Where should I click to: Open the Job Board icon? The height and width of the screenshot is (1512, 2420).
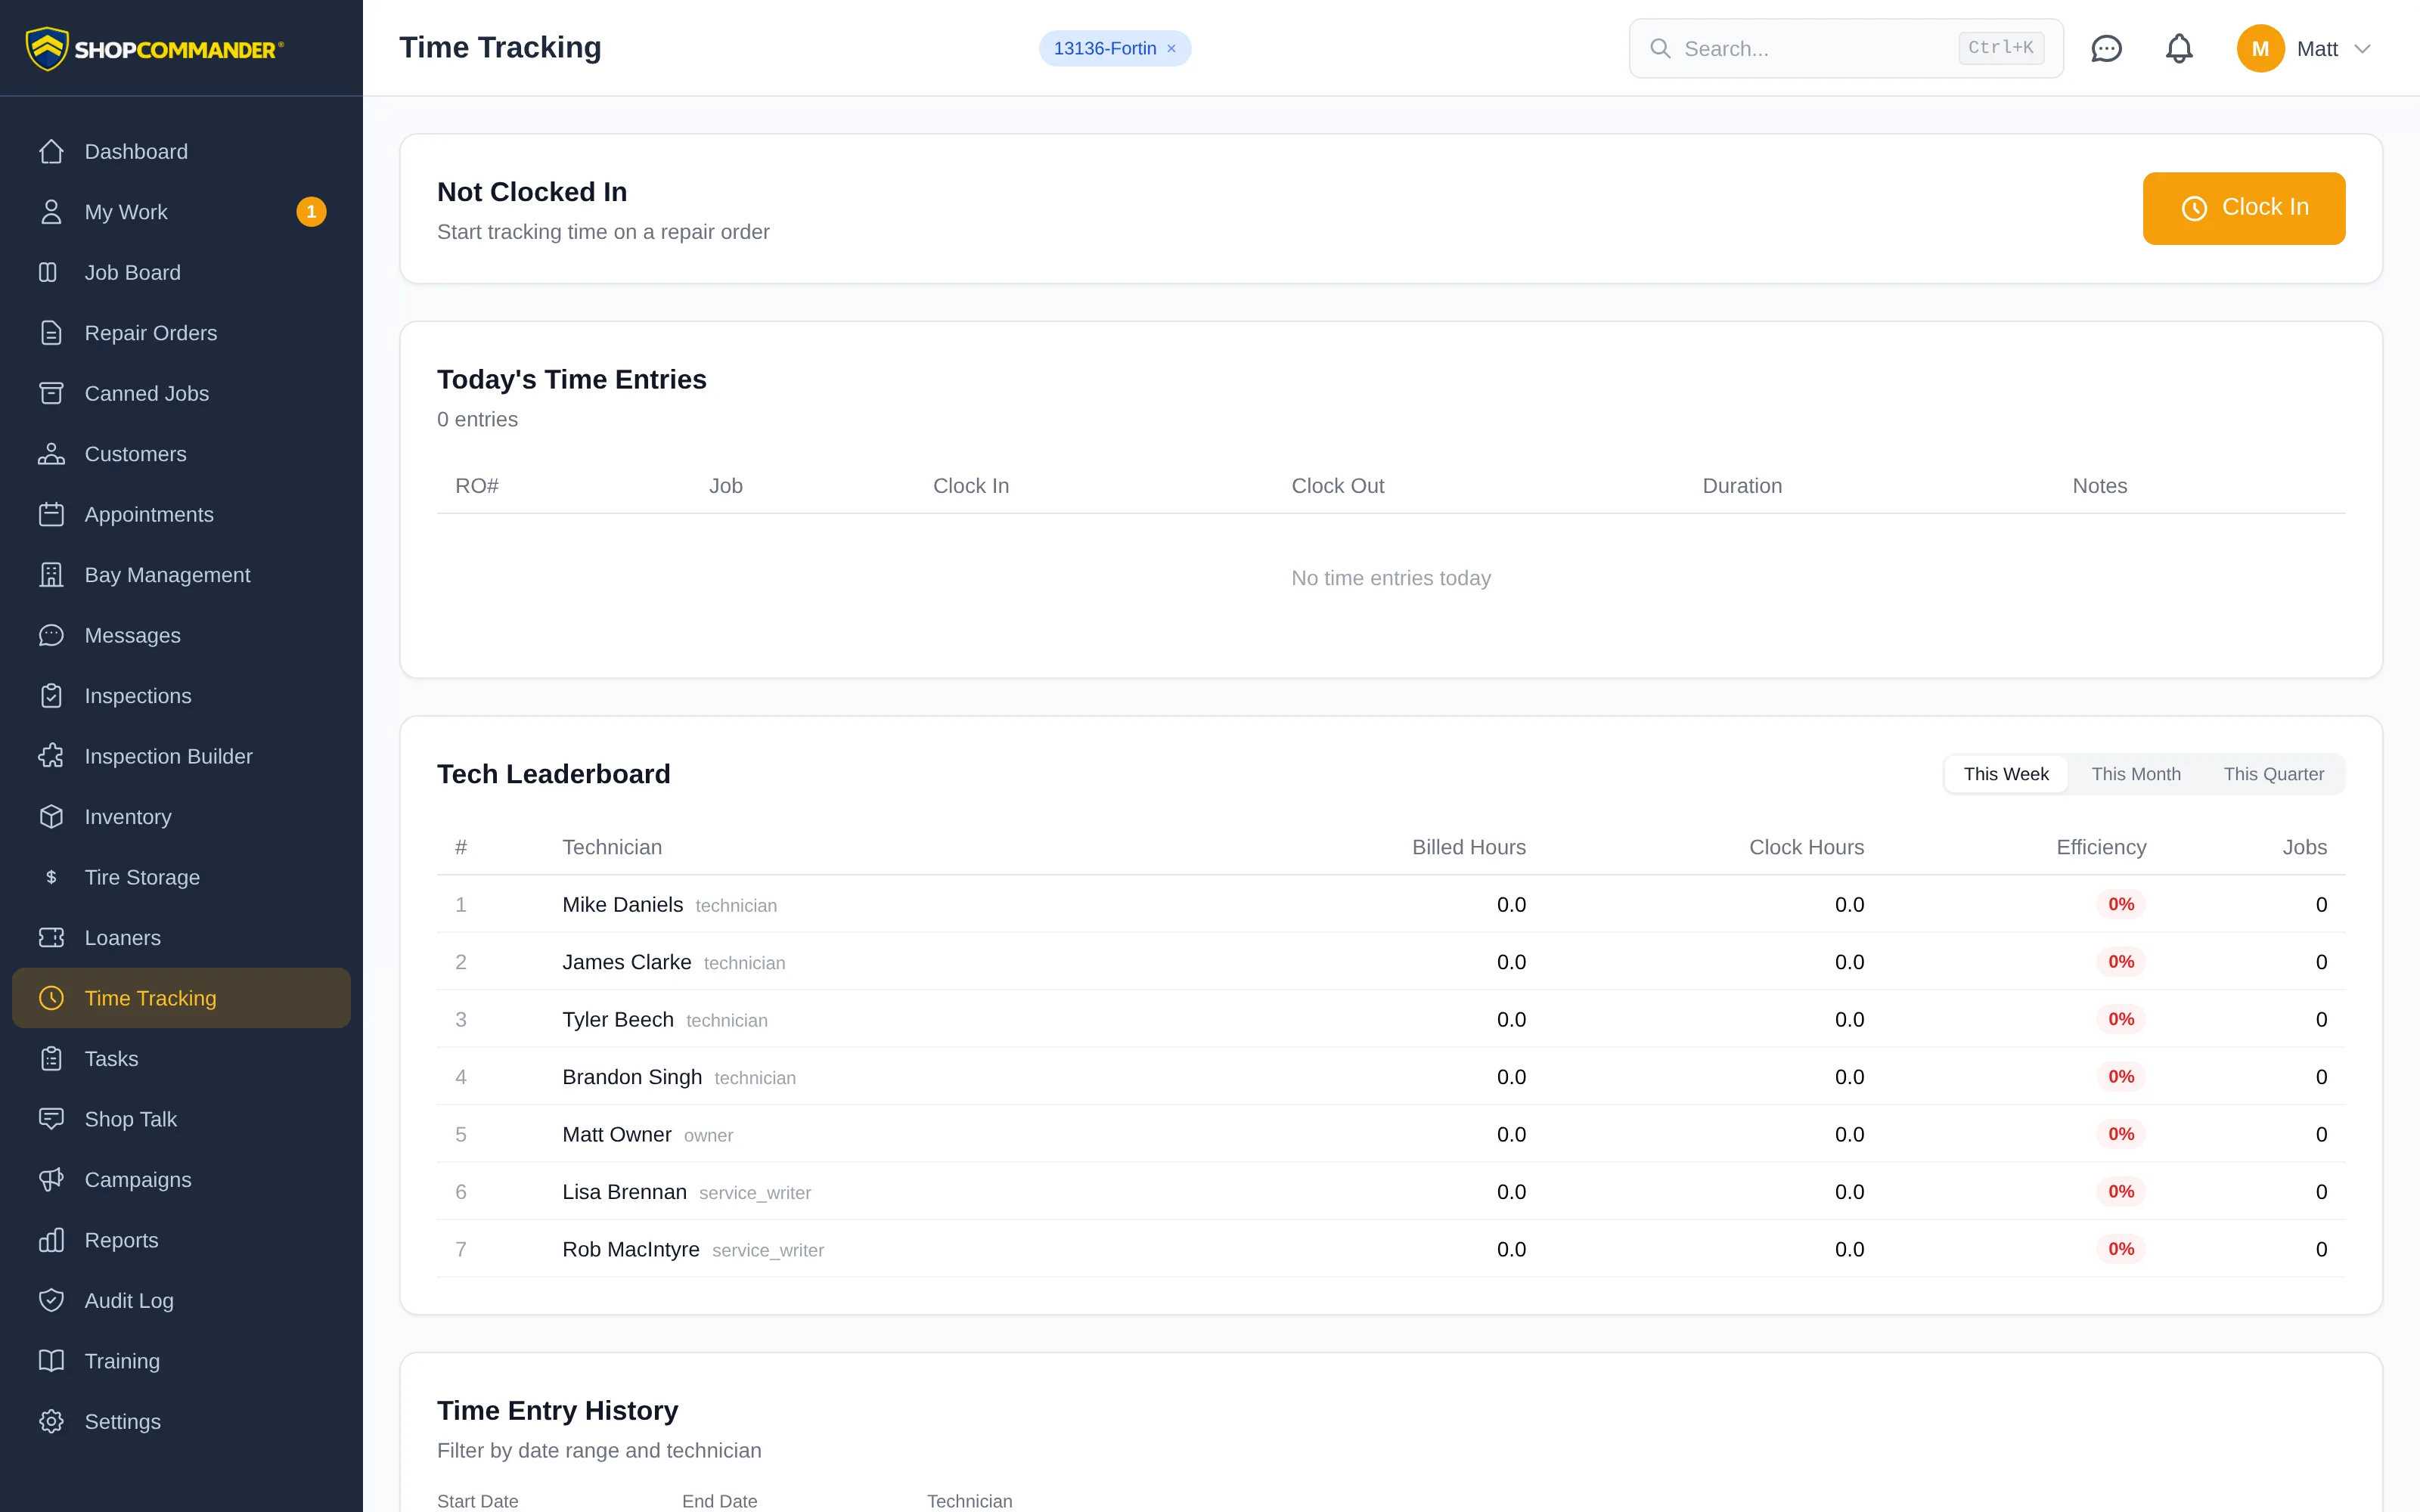click(x=48, y=272)
